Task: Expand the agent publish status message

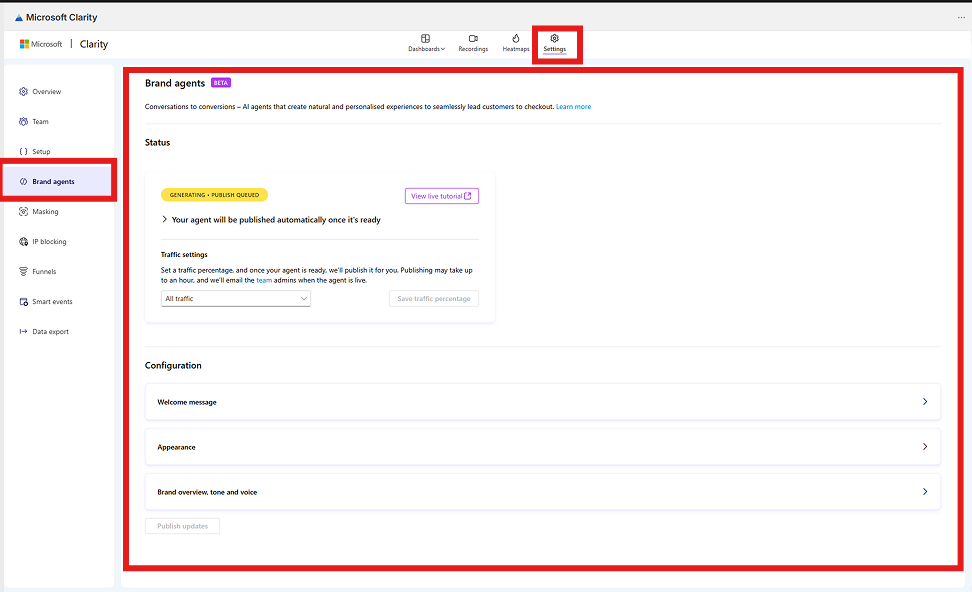Action: pyautogui.click(x=164, y=219)
